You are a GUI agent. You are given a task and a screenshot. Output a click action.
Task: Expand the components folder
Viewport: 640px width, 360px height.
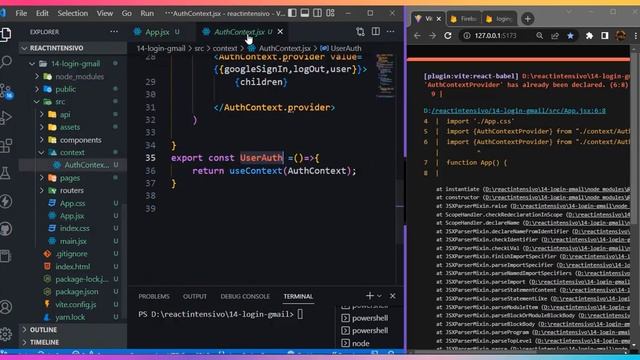[x=42, y=140]
